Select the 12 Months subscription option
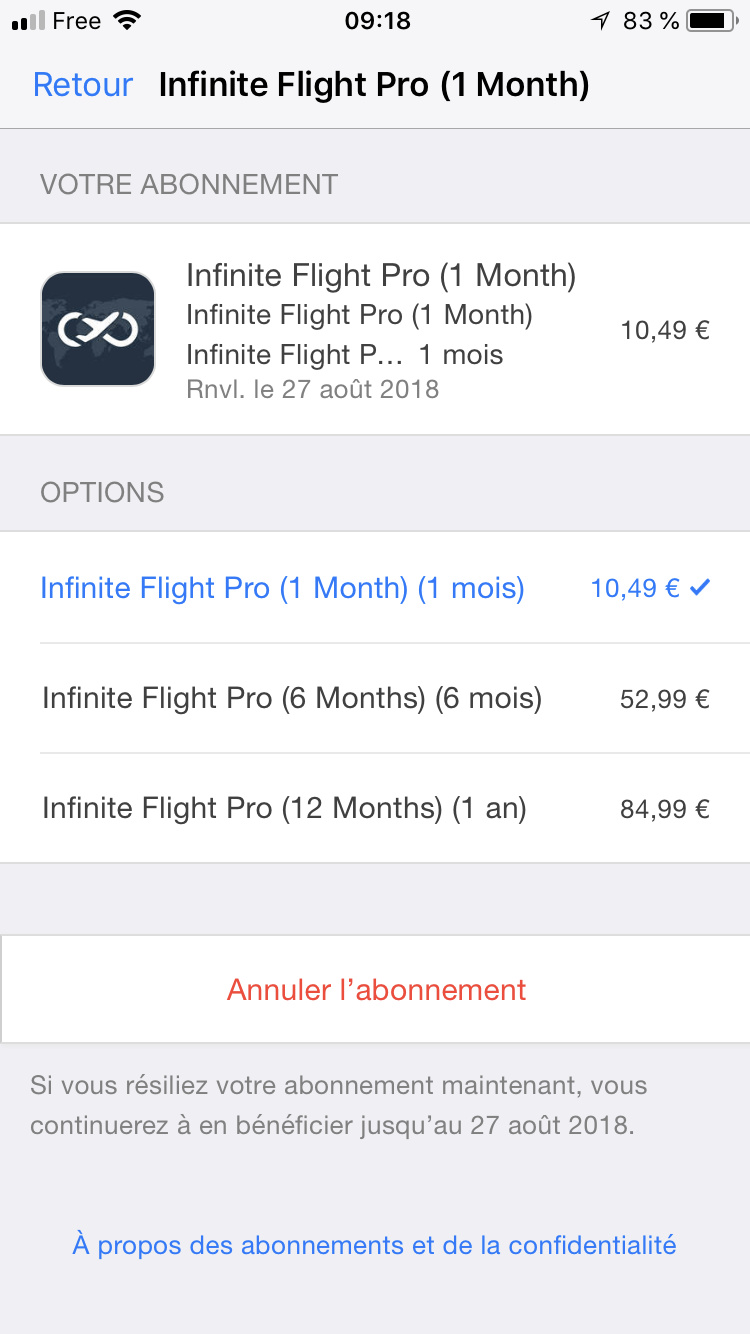The height and width of the screenshot is (1334, 750). pos(284,808)
